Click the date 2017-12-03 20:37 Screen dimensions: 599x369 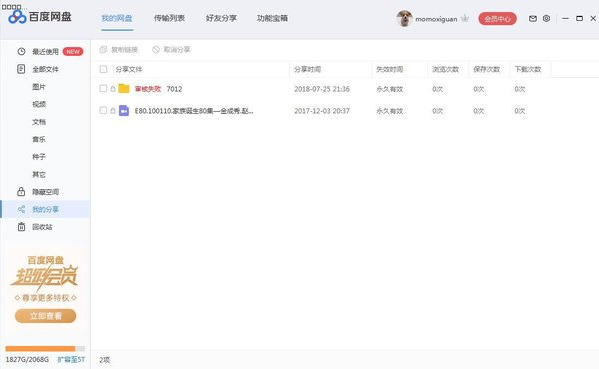322,111
